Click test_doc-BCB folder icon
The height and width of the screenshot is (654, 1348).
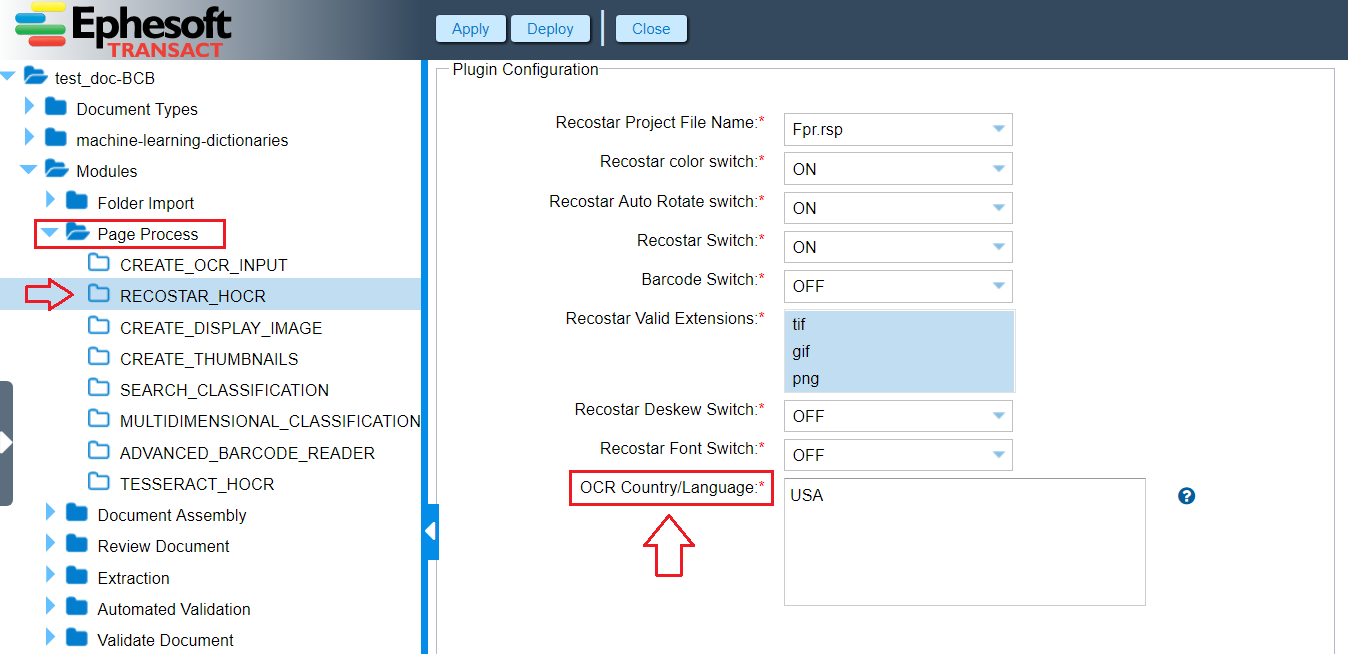pos(36,76)
